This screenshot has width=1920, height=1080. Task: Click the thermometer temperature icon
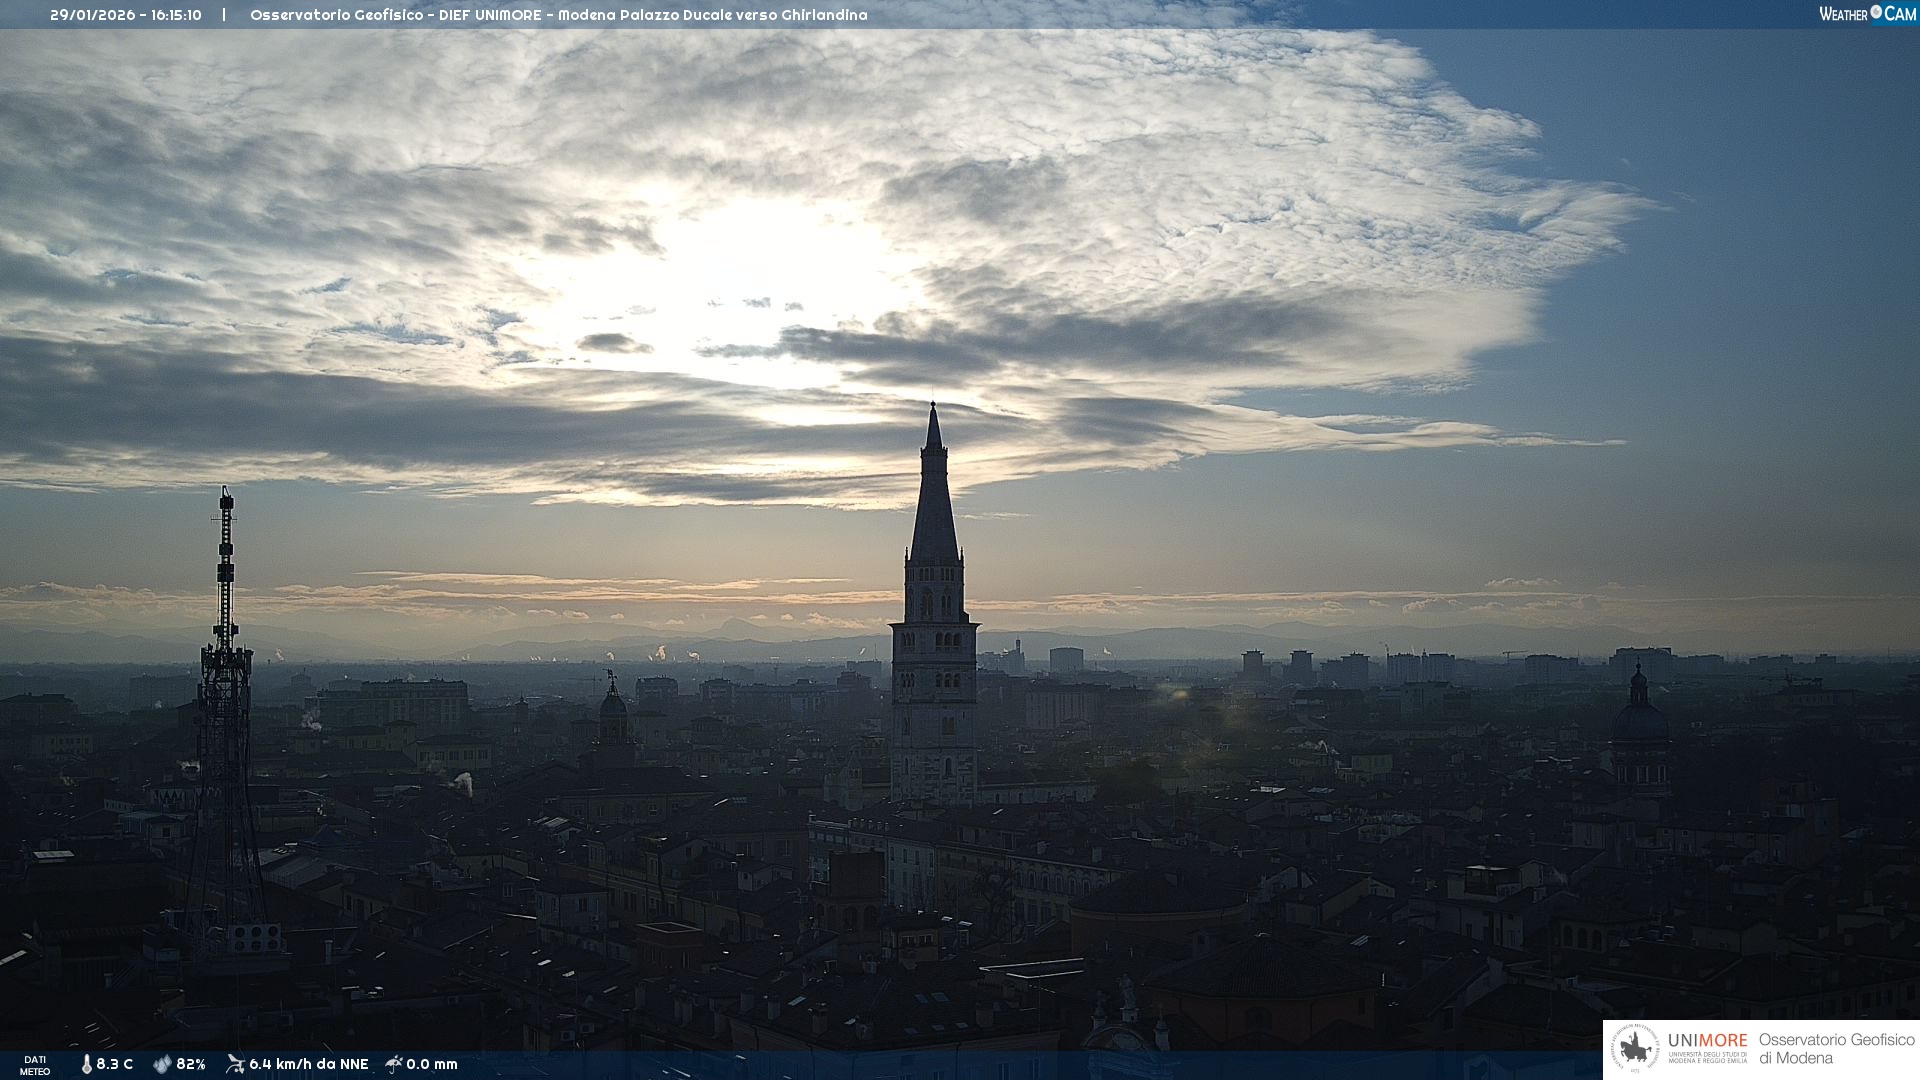[x=86, y=1064]
